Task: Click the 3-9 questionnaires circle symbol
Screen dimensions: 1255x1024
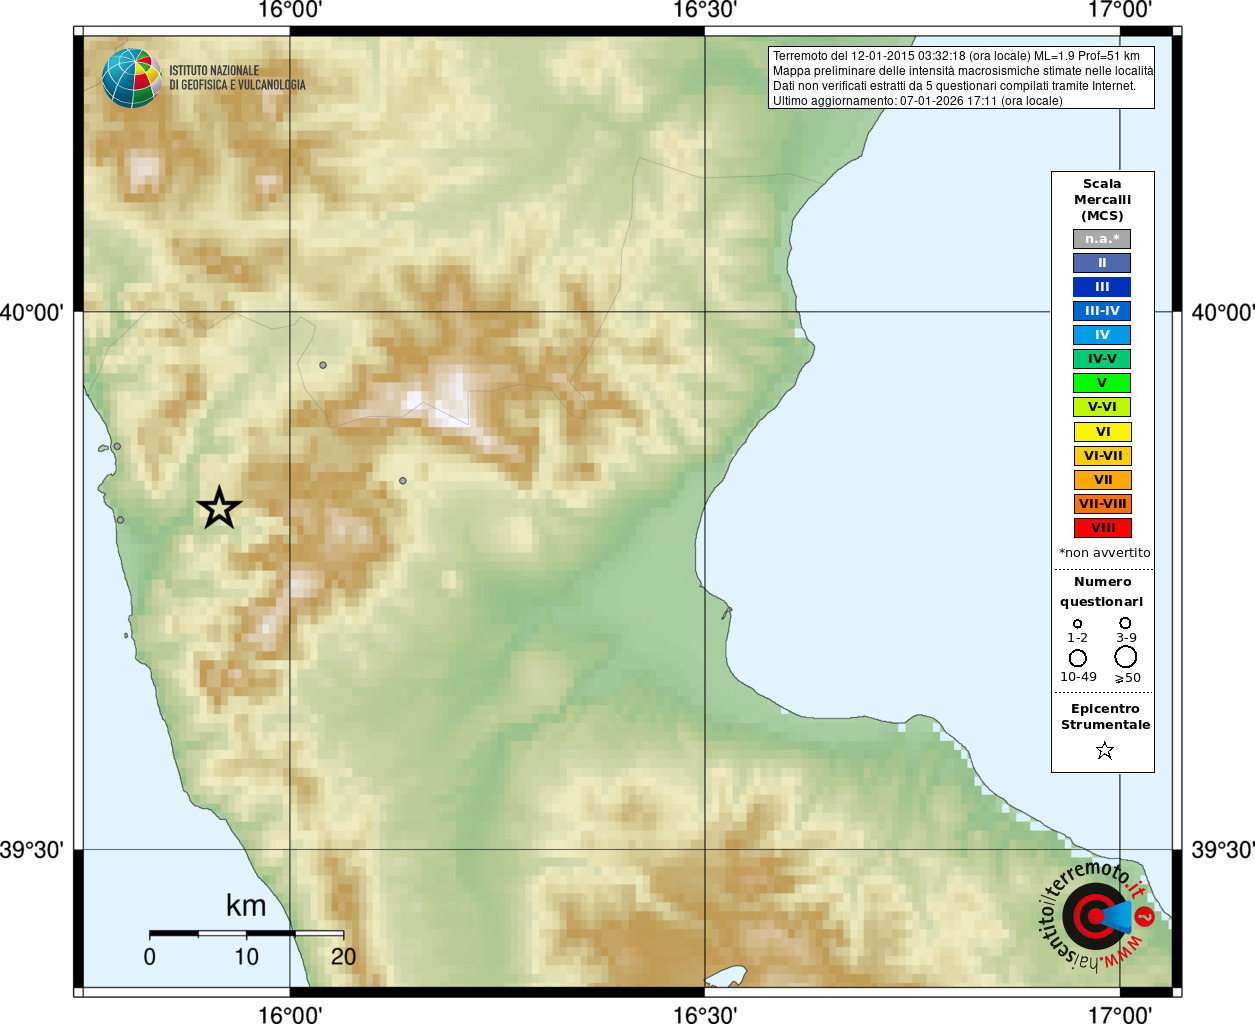Action: pos(1125,623)
